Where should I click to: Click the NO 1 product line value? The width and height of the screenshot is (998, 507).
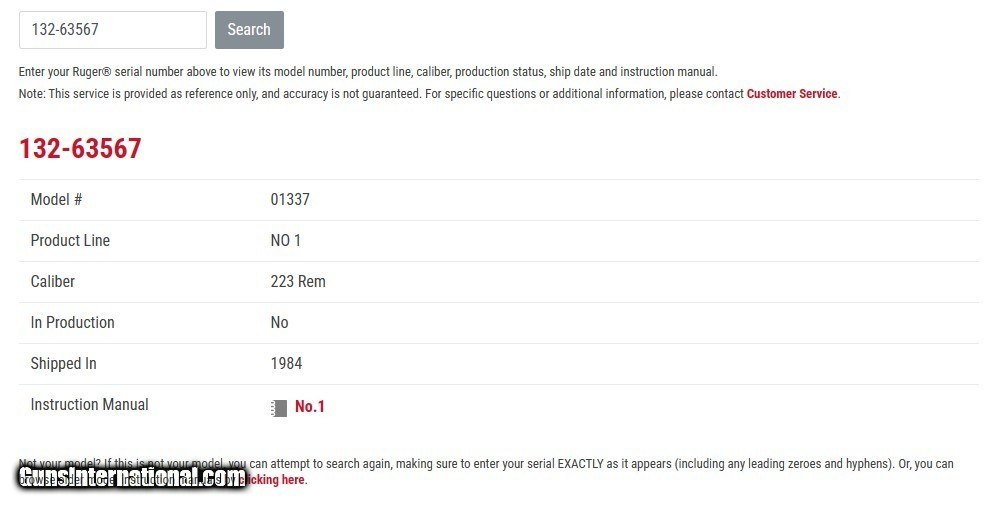(285, 241)
